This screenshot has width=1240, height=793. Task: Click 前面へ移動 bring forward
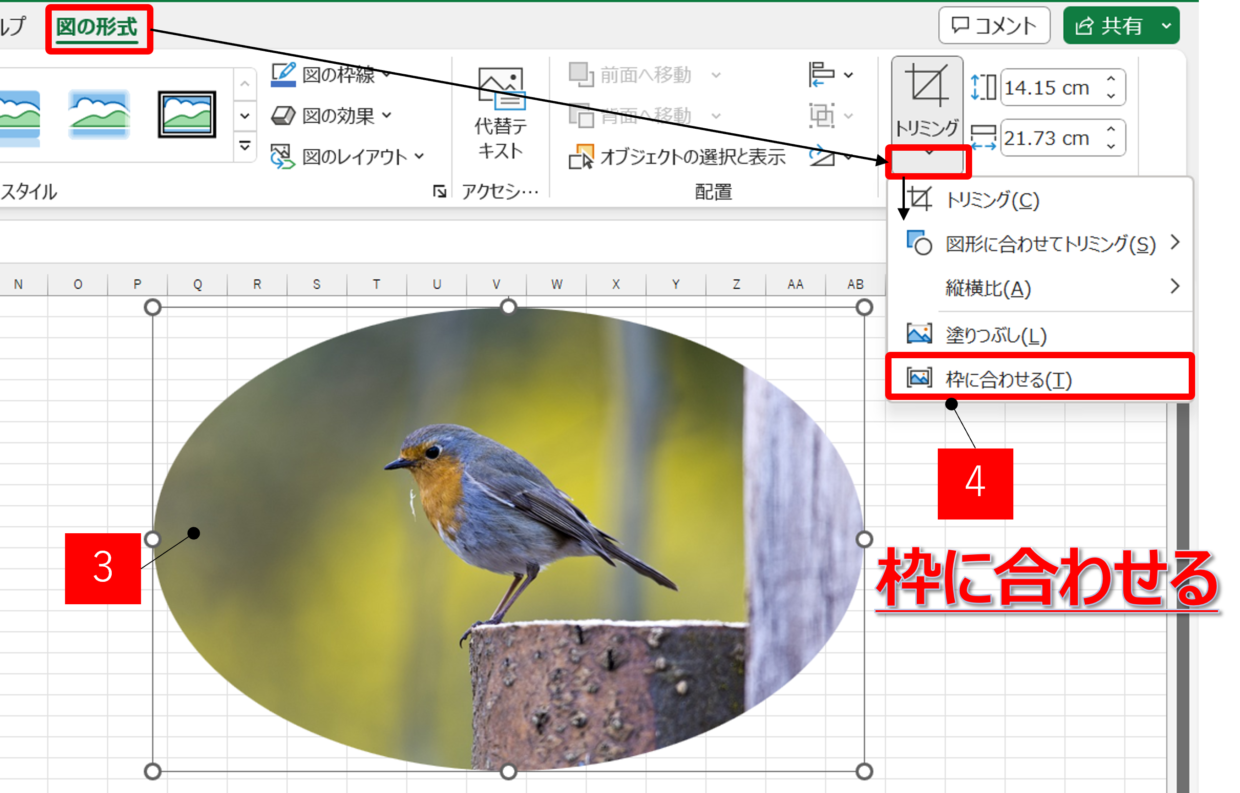632,74
